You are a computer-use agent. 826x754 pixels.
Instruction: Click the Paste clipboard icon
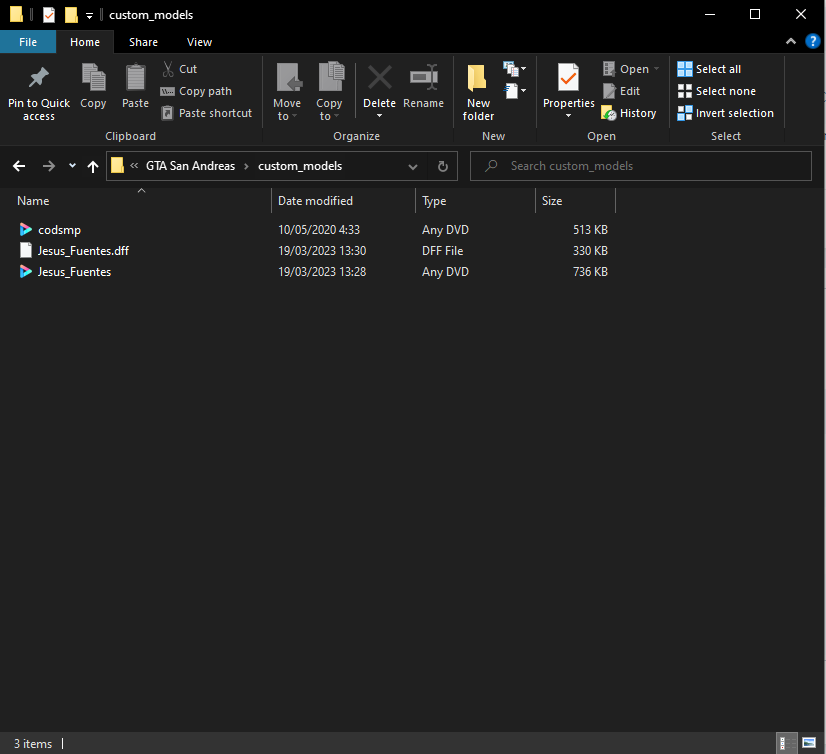click(x=135, y=77)
